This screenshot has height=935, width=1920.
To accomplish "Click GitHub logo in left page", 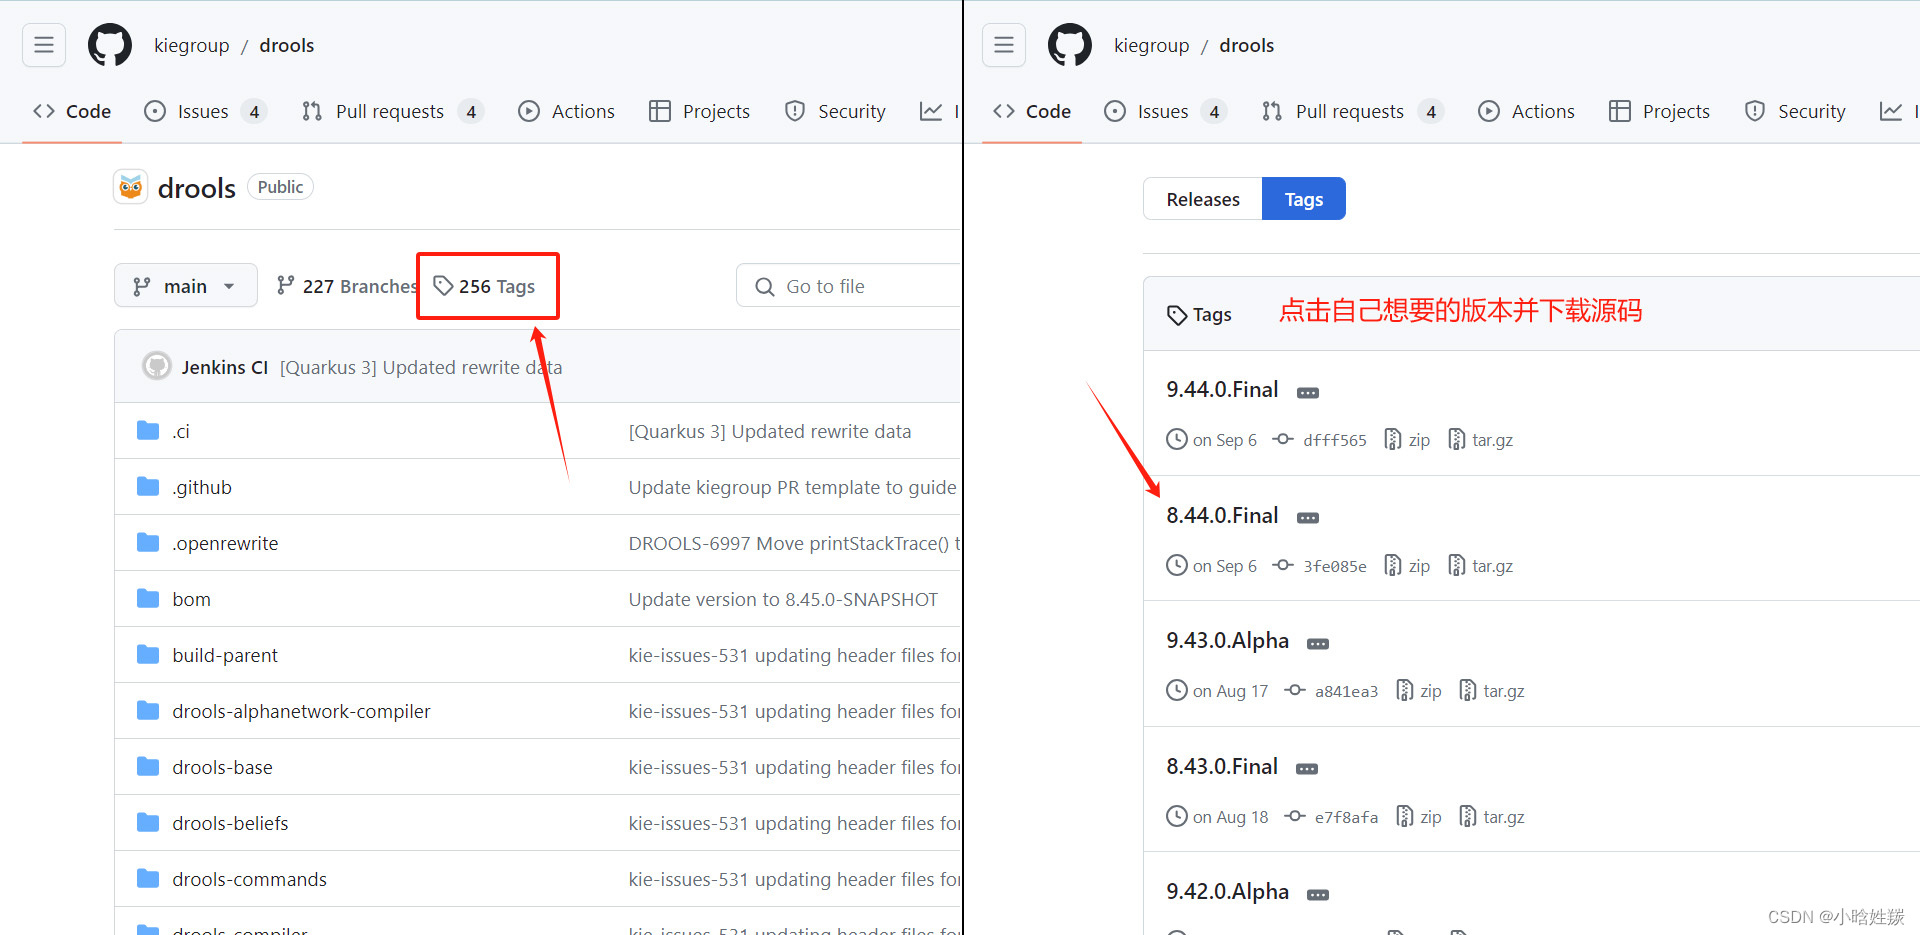I will coord(110,45).
